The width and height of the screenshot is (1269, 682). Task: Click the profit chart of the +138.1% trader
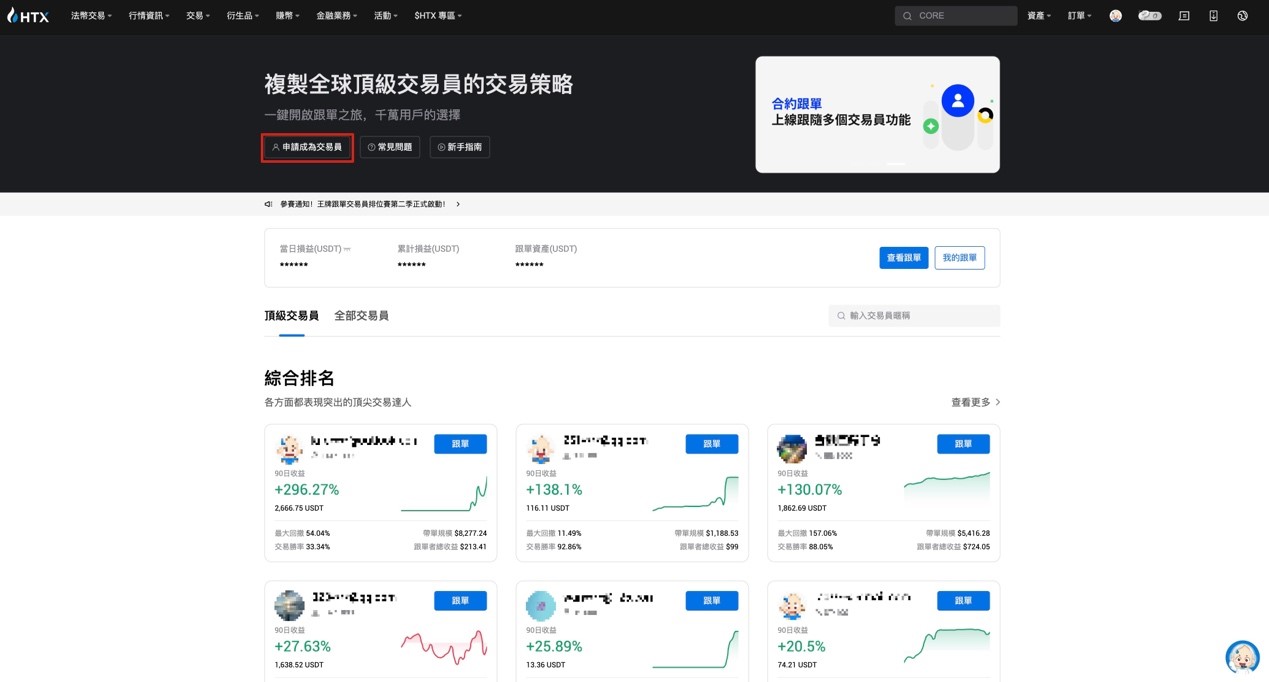click(x=695, y=493)
